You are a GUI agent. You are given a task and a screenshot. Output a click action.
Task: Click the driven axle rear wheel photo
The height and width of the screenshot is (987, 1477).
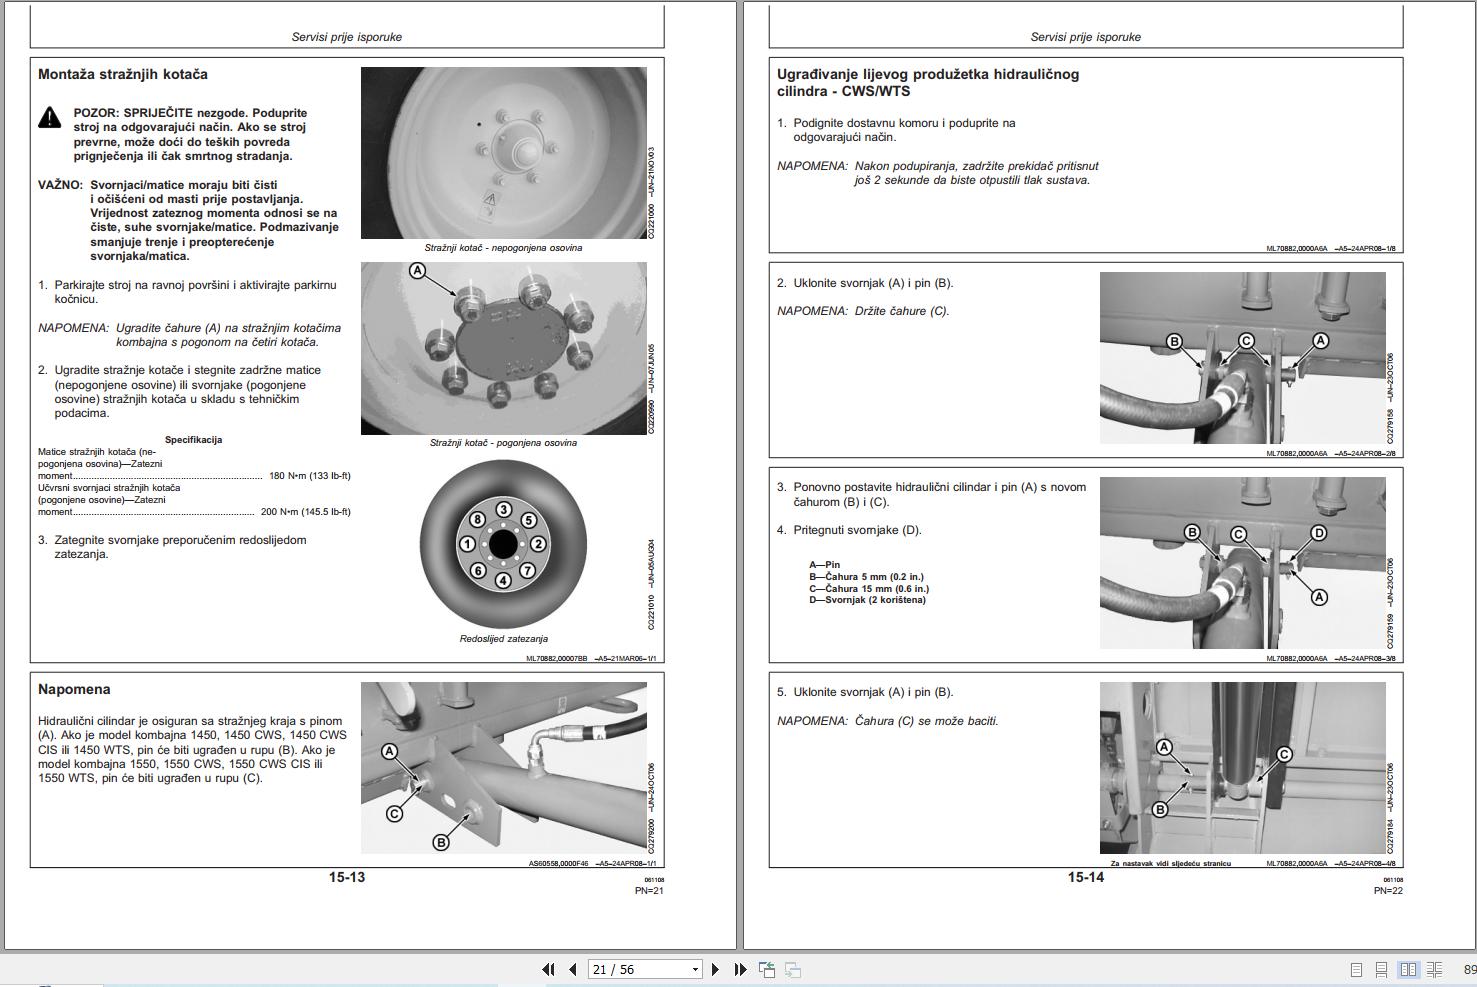click(503, 348)
